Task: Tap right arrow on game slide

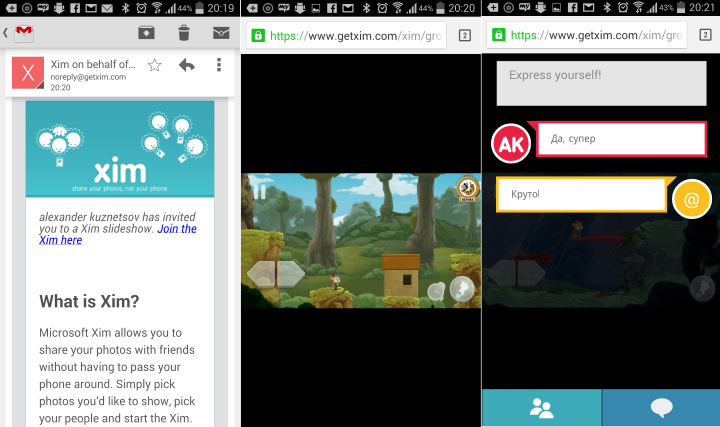Action: [x=291, y=274]
